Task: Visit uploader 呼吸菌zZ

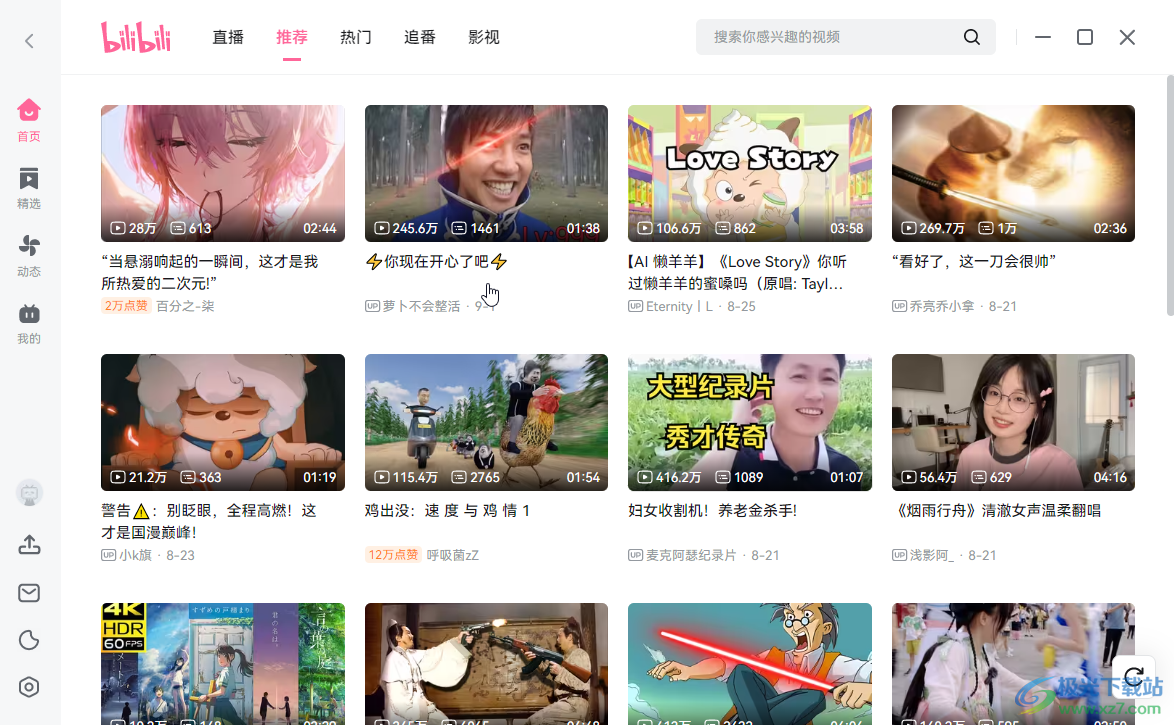Action: point(452,555)
